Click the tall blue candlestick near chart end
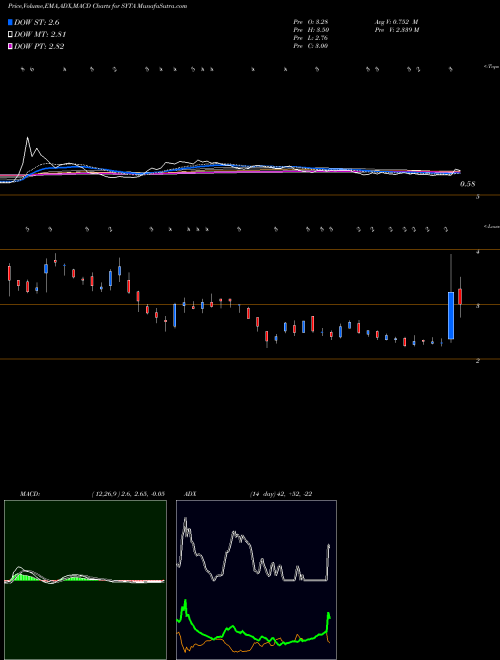This screenshot has height=660, width=500. click(x=451, y=315)
